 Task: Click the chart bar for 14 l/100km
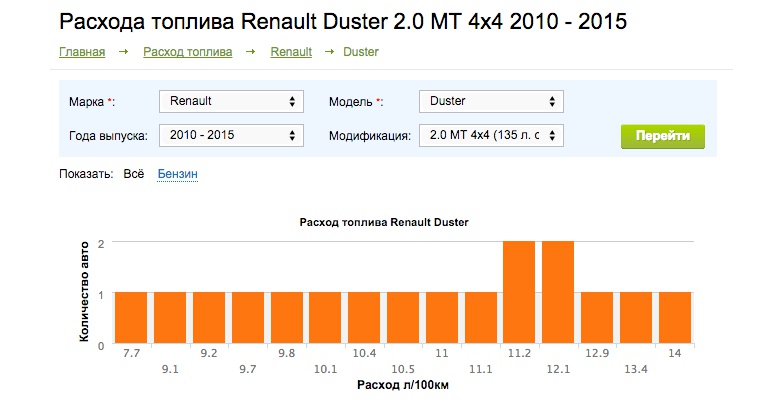tap(675, 318)
